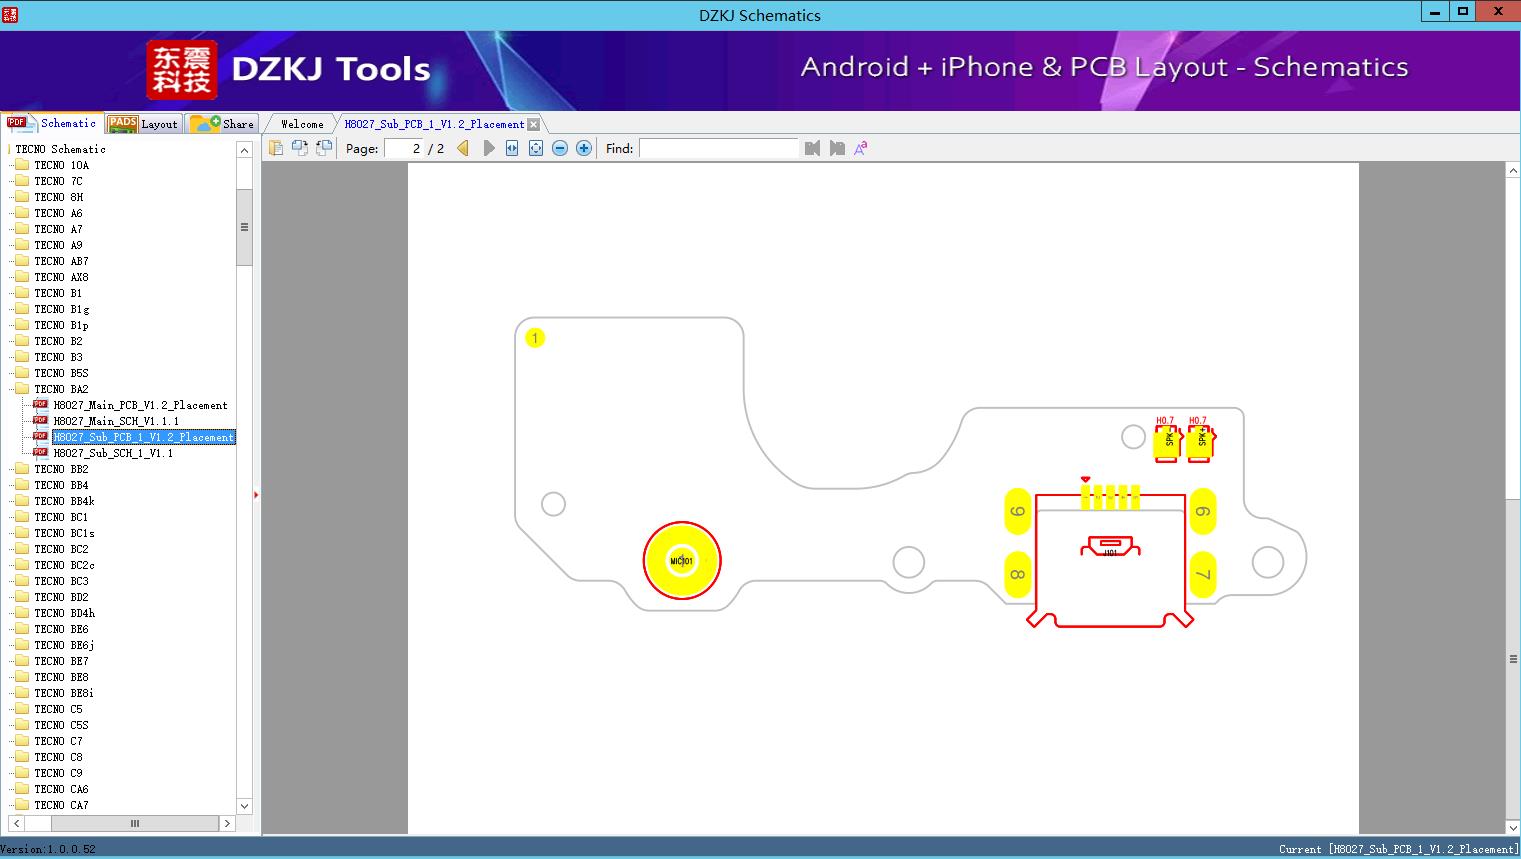Click the document viewer scroll down arrow

point(1513,826)
